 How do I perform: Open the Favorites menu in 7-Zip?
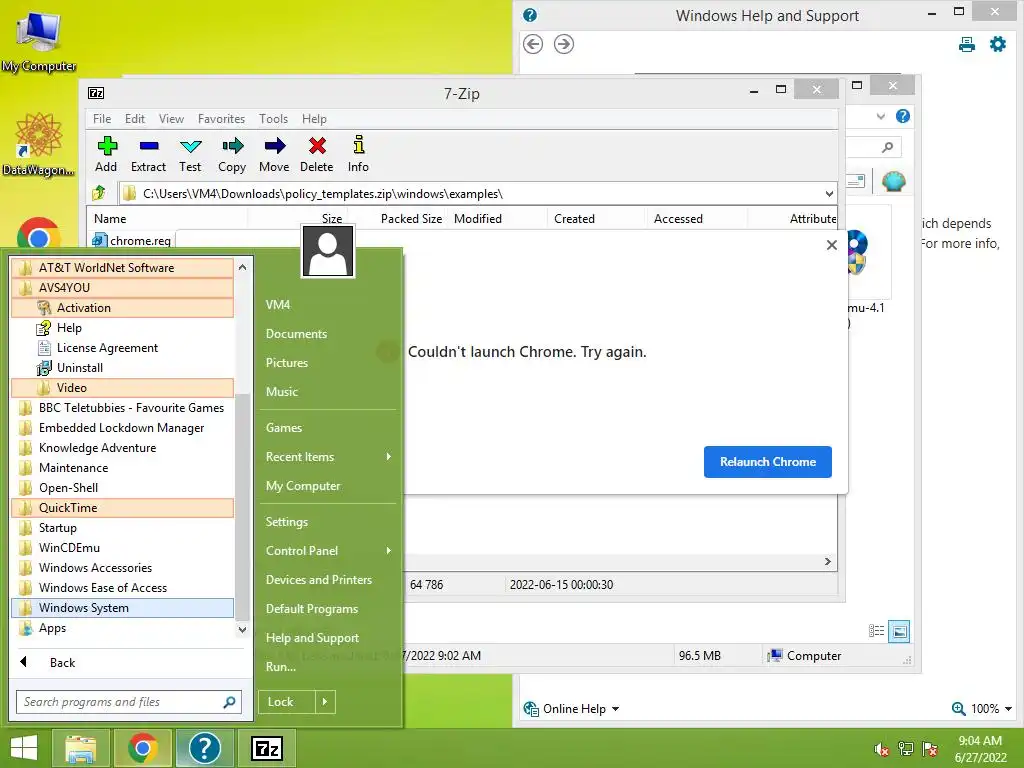coord(221,119)
